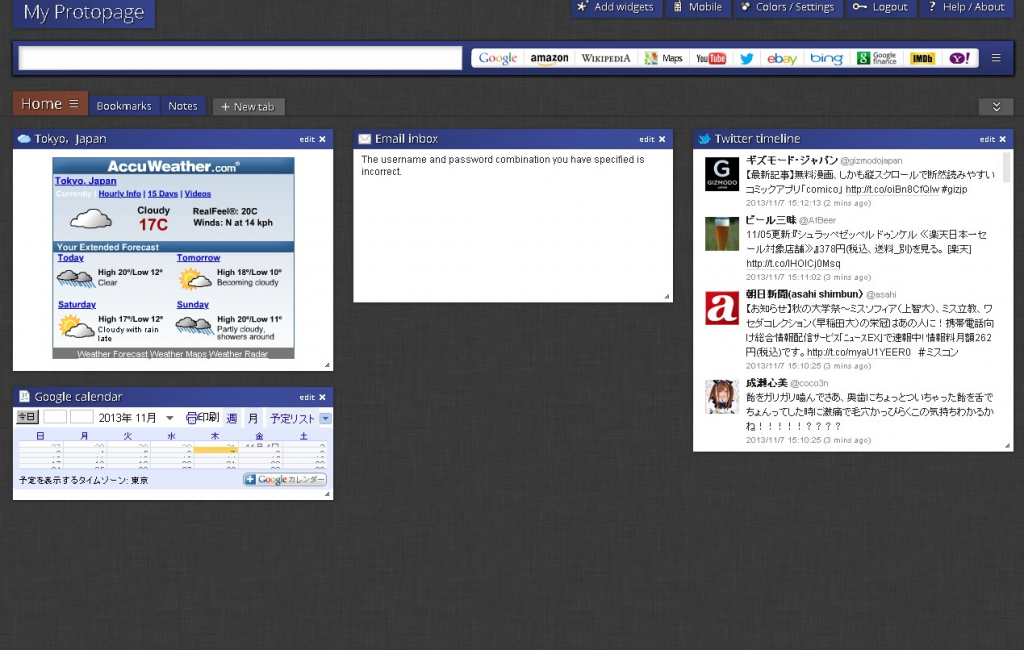
Task: Switch to the Bookmarks tab
Action: click(x=124, y=106)
